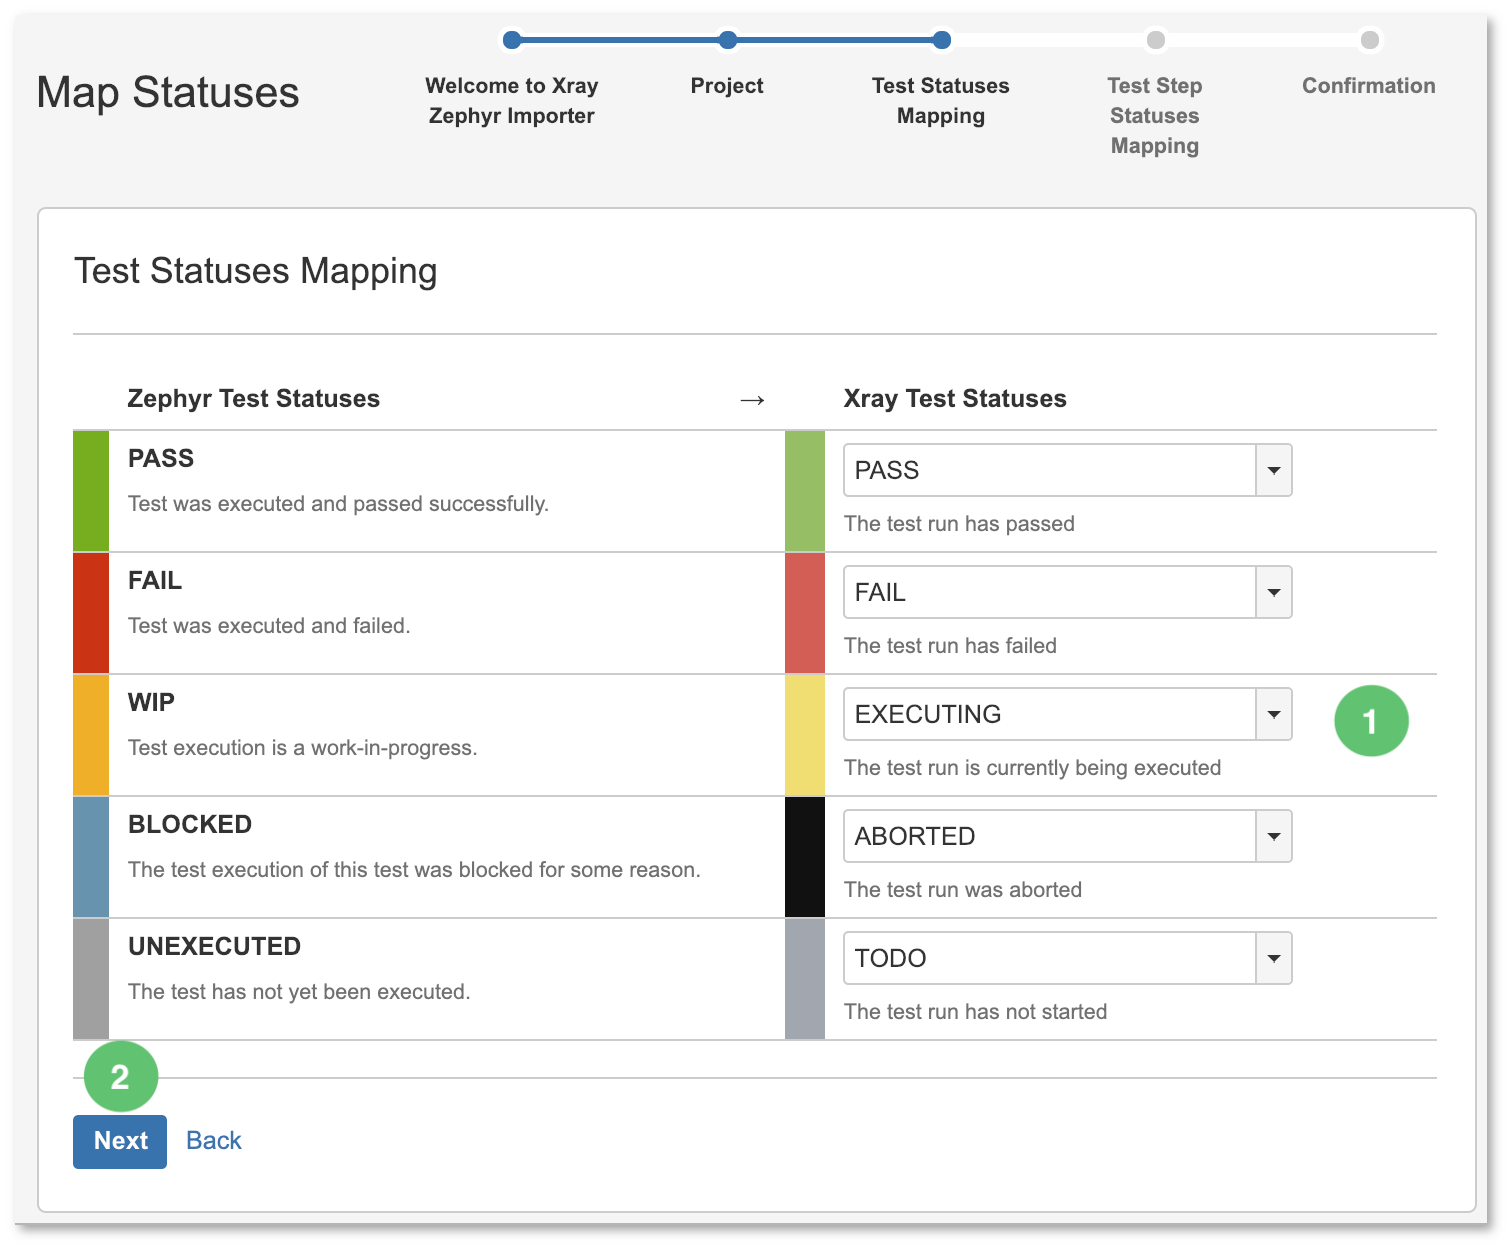Viewport: 1512px width, 1250px height.
Task: Click the gray Zephyr UNEXECUTED color swatch
Action: tap(91, 979)
